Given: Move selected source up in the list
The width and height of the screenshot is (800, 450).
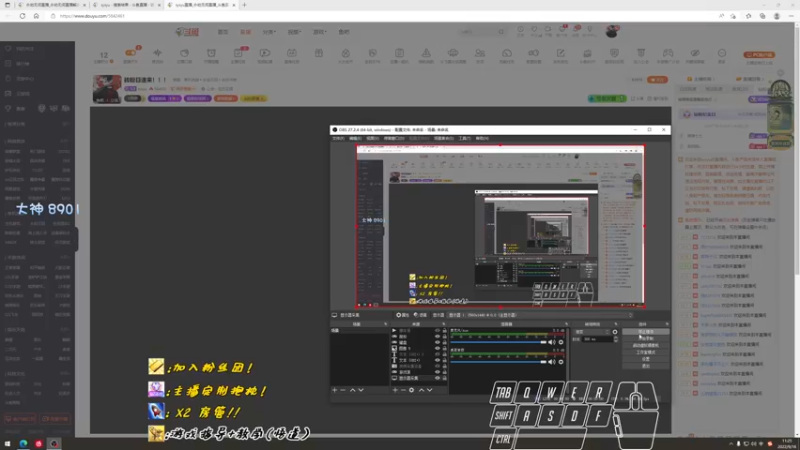Looking at the screenshot, I should coord(421,390).
